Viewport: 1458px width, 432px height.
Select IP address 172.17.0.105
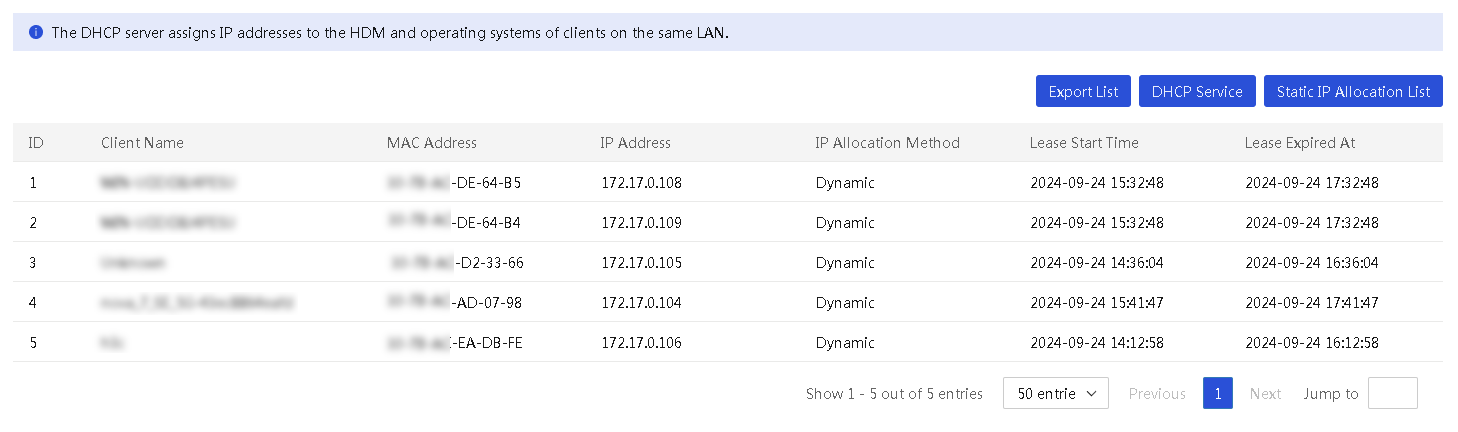641,263
